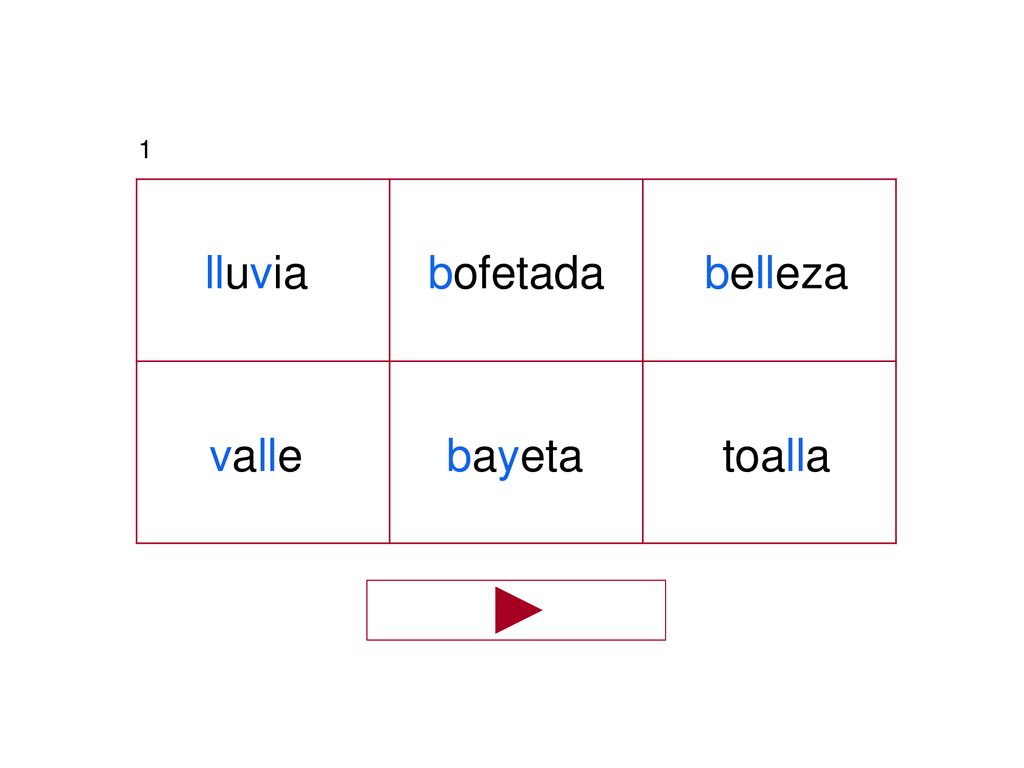1024x768 pixels.
Task: Choose the "bofetada" word cell
Action: [x=516, y=270]
